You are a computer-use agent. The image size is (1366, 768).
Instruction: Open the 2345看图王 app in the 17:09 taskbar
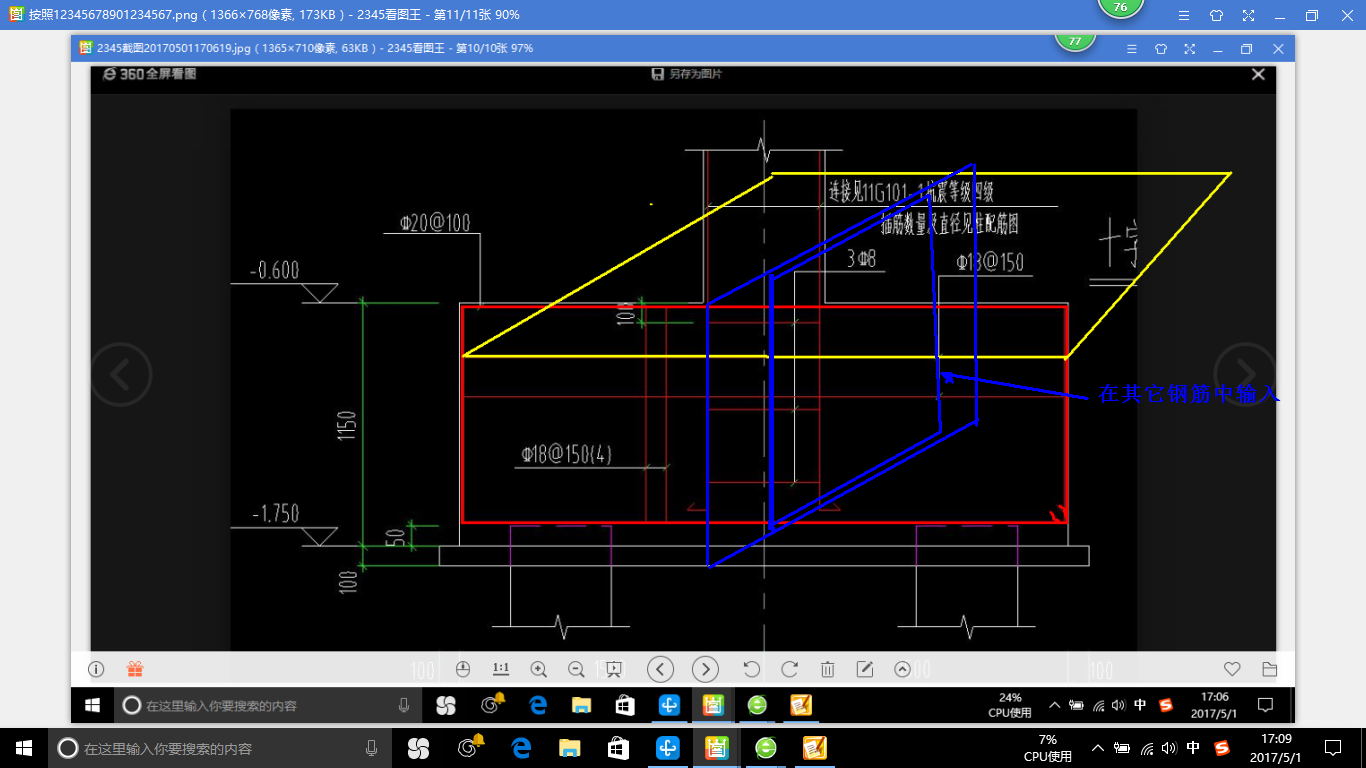(x=716, y=747)
